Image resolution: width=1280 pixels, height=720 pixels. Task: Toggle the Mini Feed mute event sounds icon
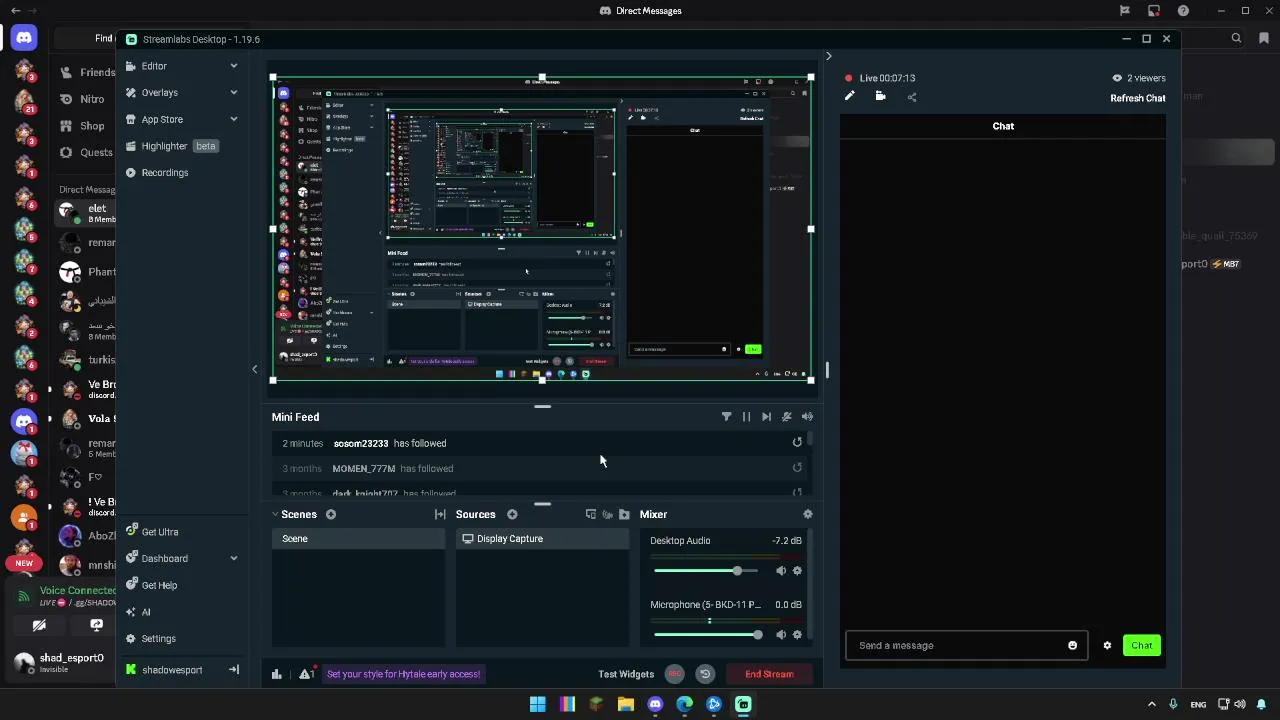click(787, 417)
